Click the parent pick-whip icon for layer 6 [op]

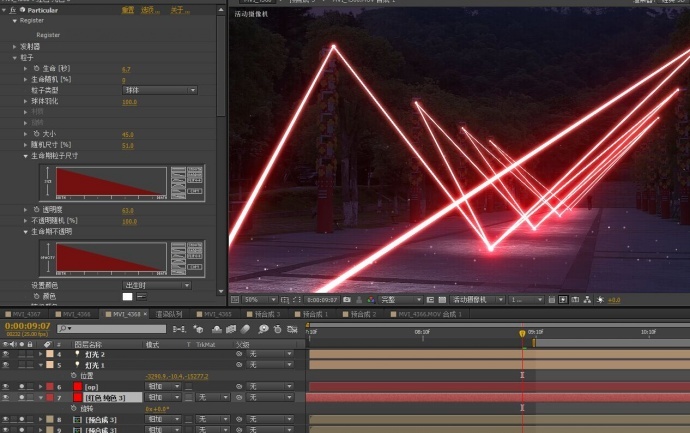click(x=239, y=386)
